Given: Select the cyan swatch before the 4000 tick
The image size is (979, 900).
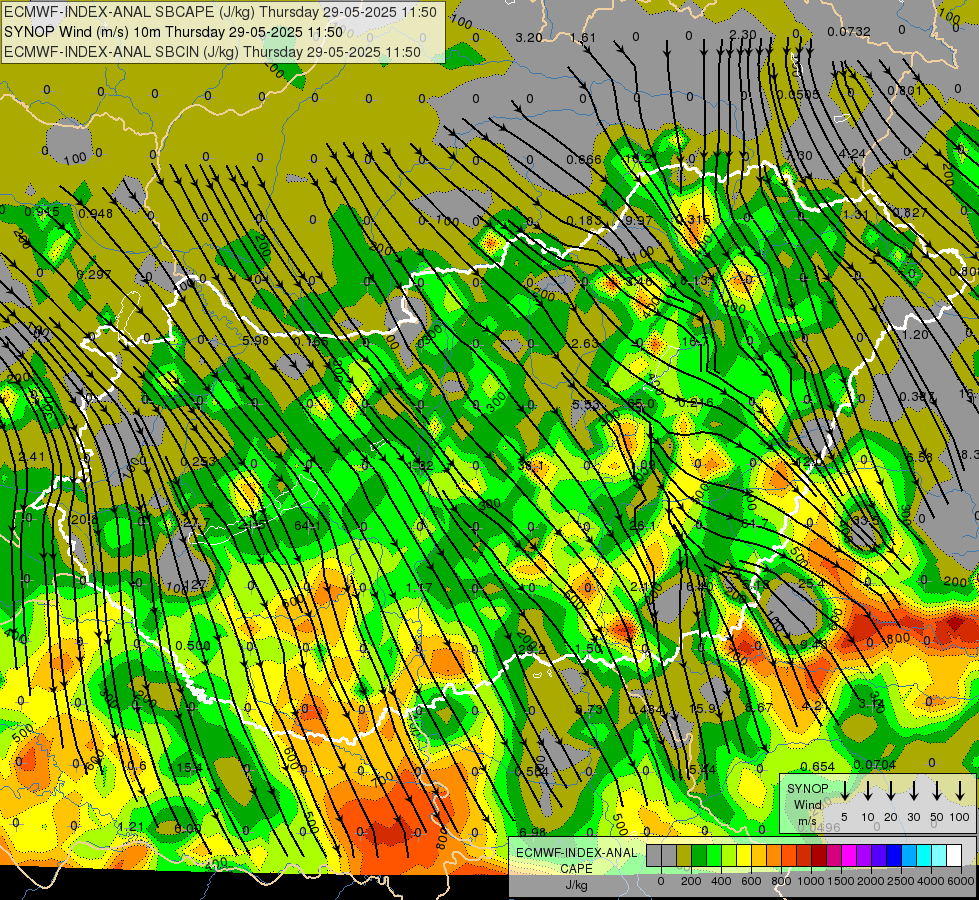Looking at the screenshot, I should pos(923,856).
